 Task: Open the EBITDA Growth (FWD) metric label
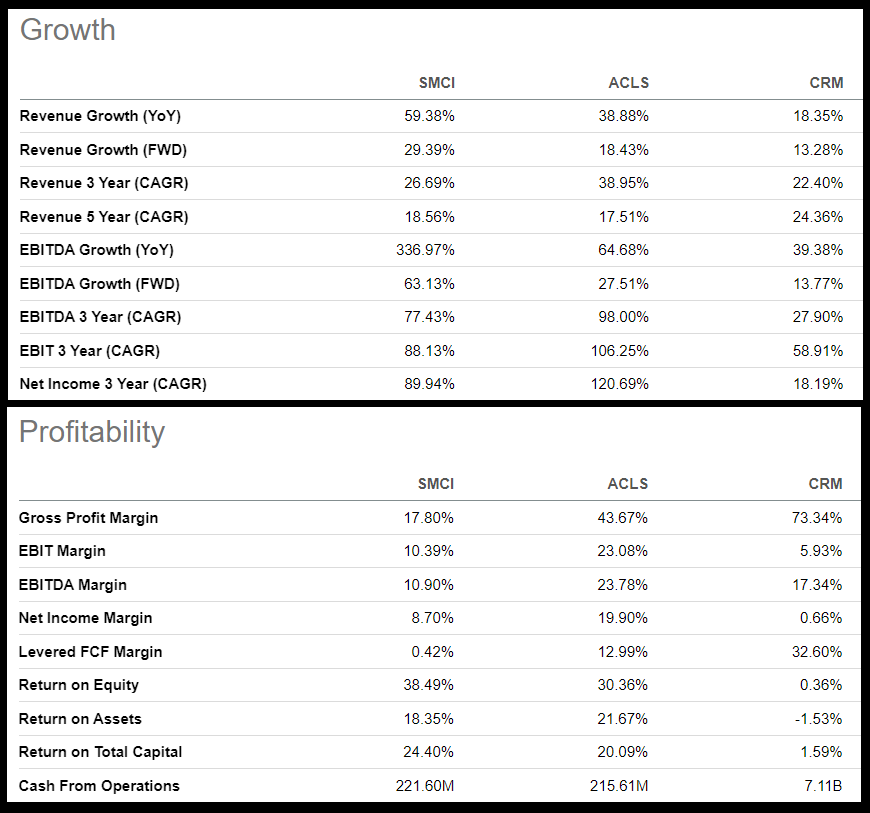[x=99, y=284]
